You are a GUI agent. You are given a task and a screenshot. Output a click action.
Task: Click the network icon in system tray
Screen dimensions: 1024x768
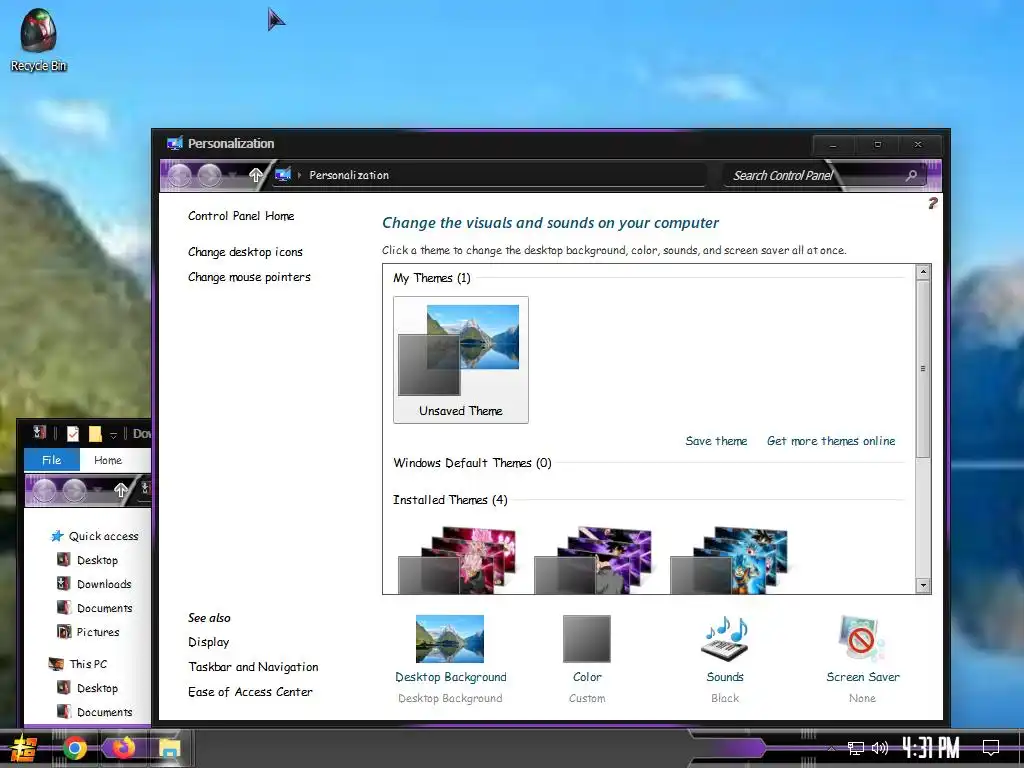click(x=855, y=748)
